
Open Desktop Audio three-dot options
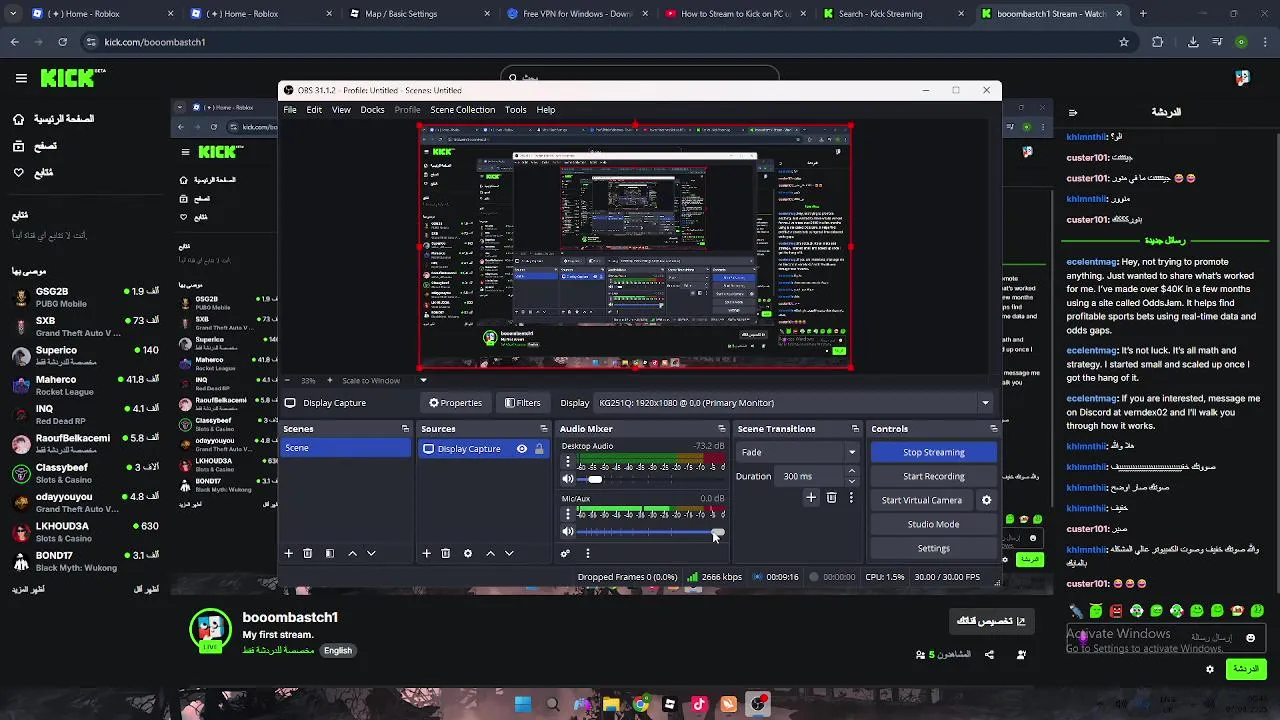(568, 462)
